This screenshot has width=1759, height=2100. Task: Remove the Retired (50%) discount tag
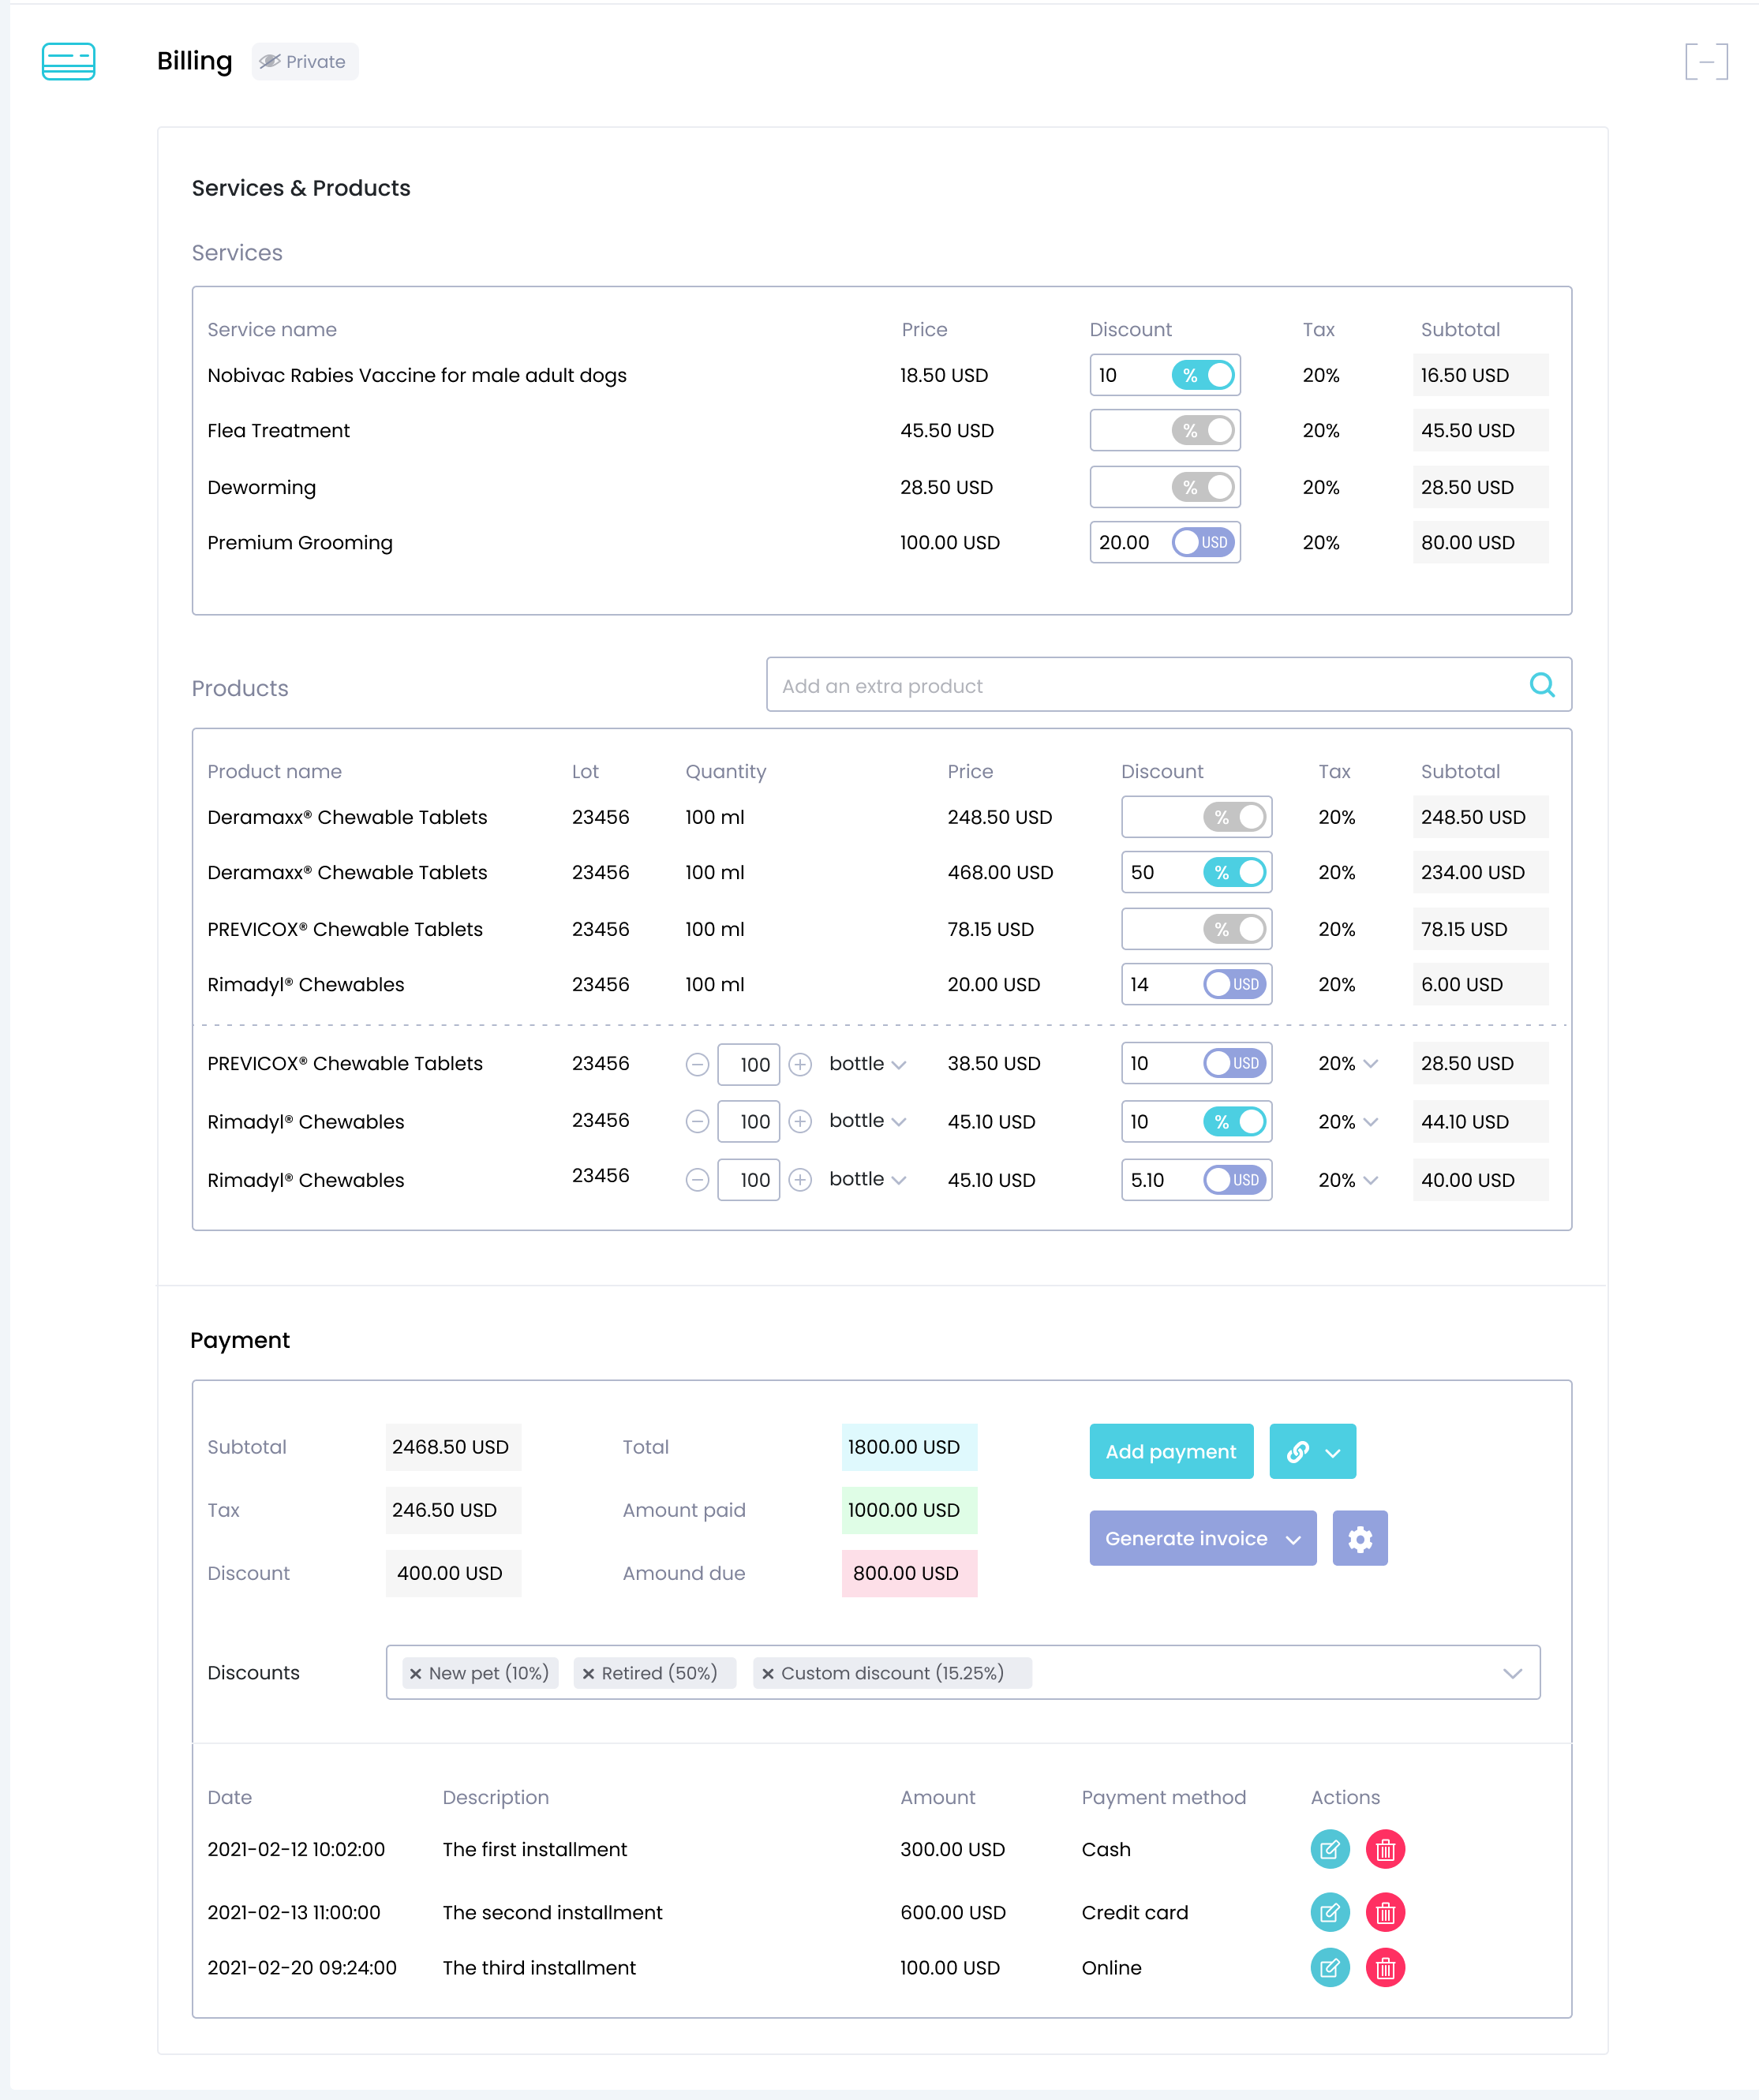point(588,1673)
